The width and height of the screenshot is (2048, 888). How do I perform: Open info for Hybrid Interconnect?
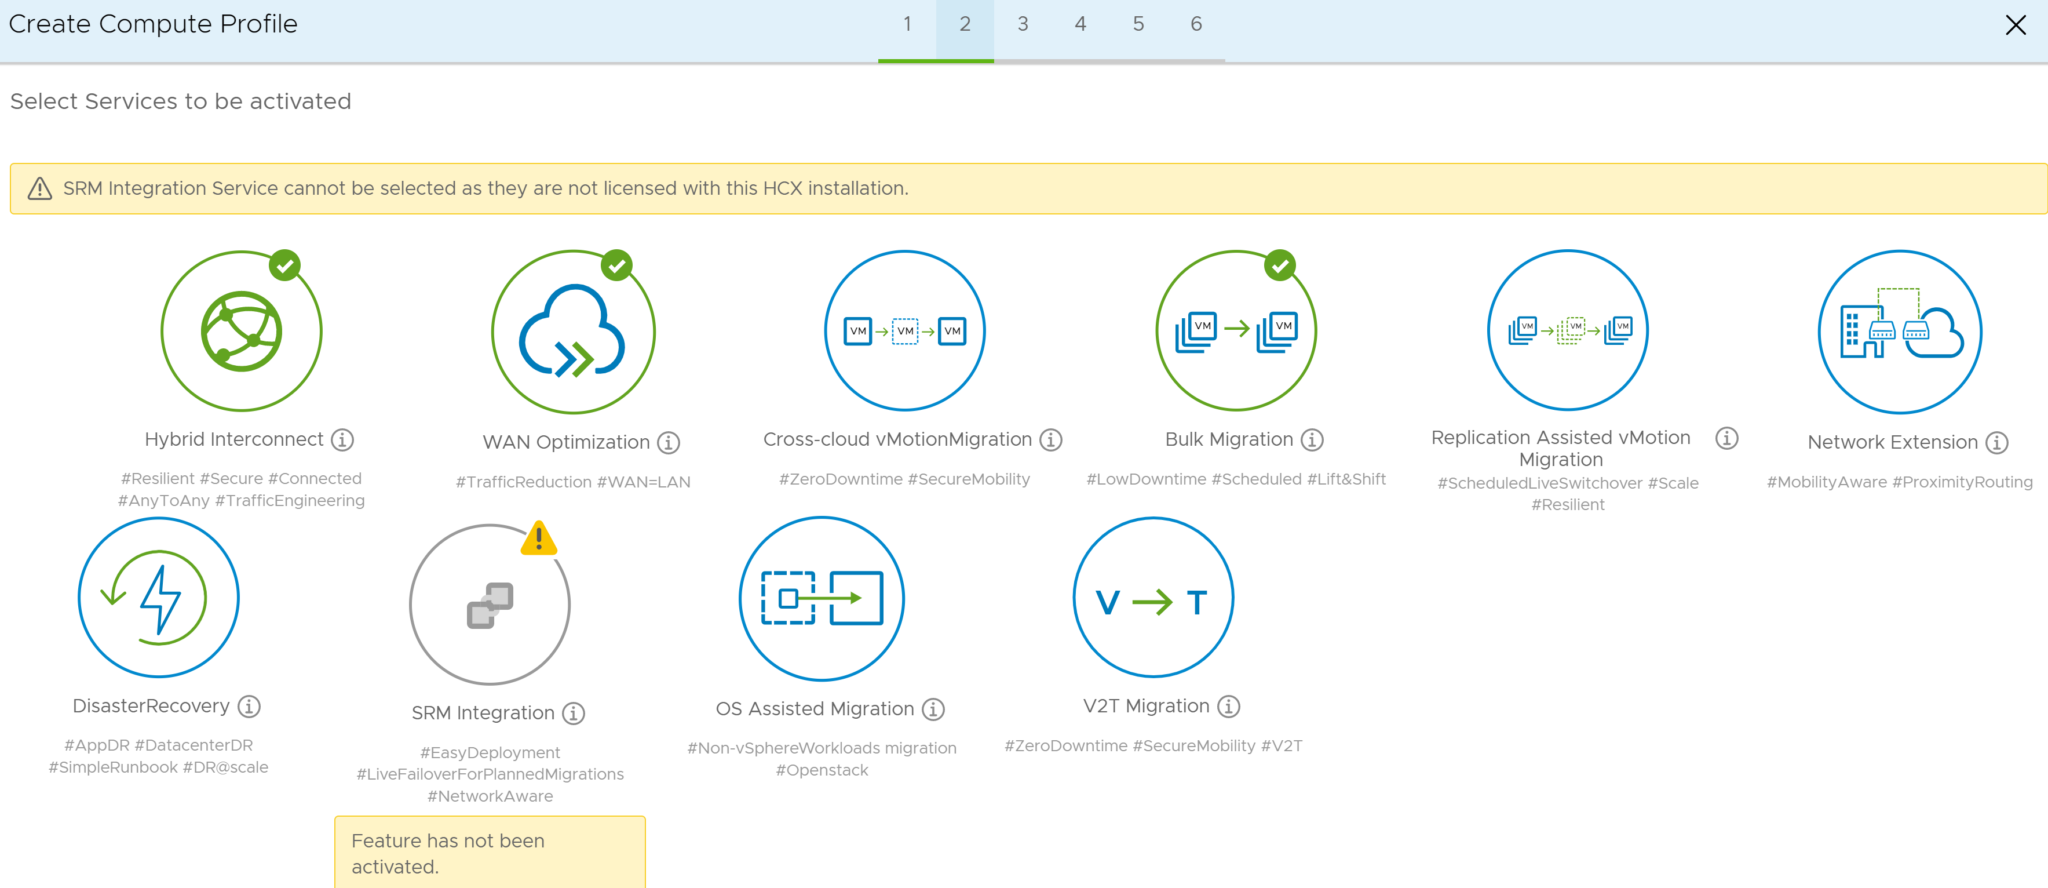click(342, 440)
